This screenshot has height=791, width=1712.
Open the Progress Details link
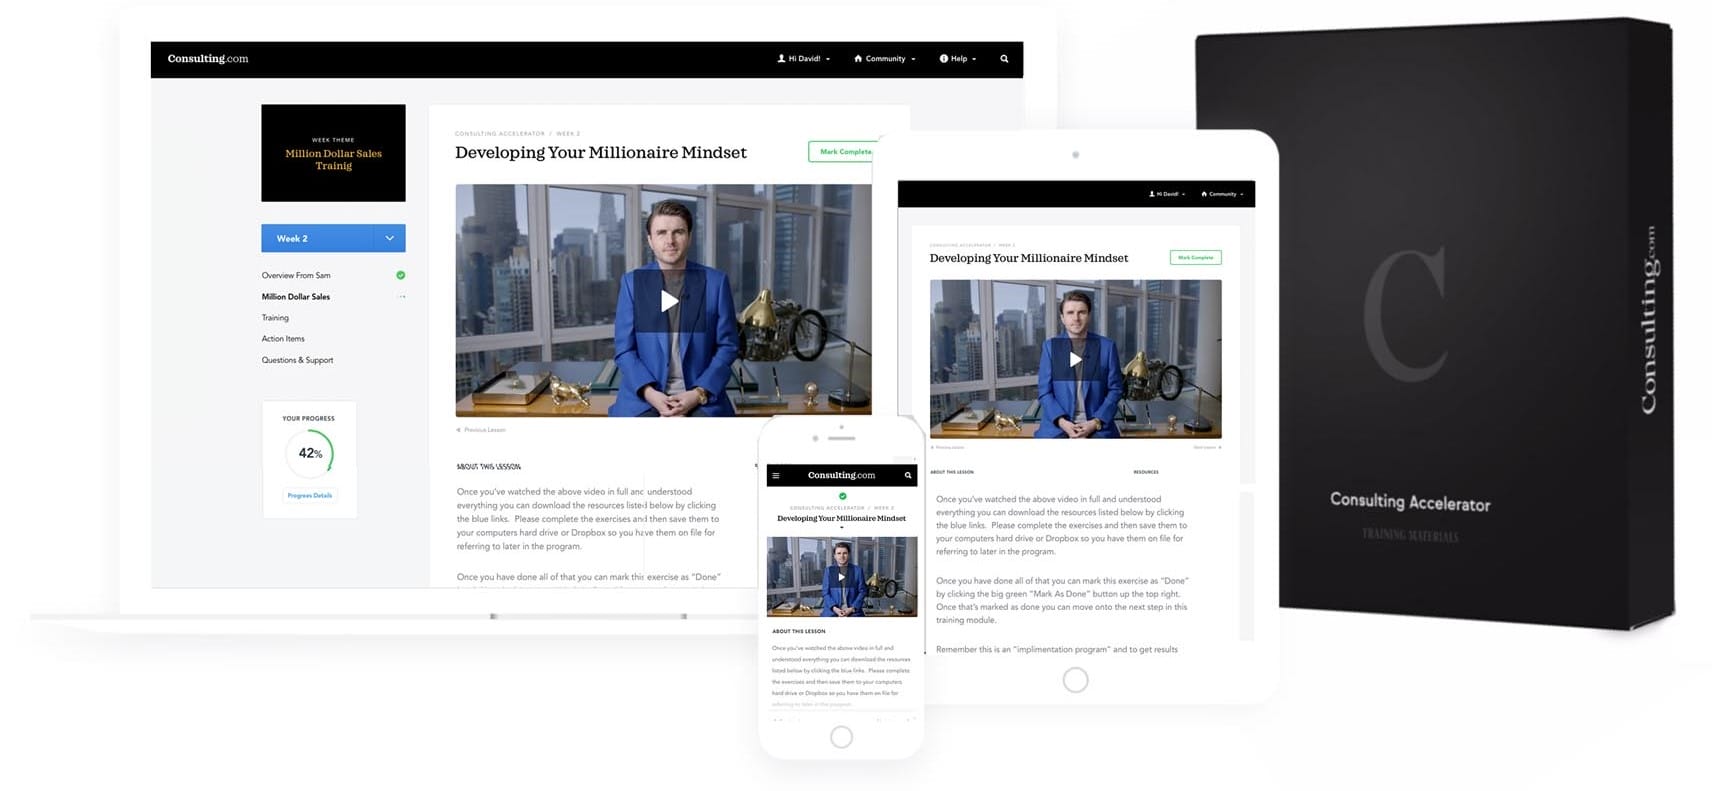[x=310, y=496]
